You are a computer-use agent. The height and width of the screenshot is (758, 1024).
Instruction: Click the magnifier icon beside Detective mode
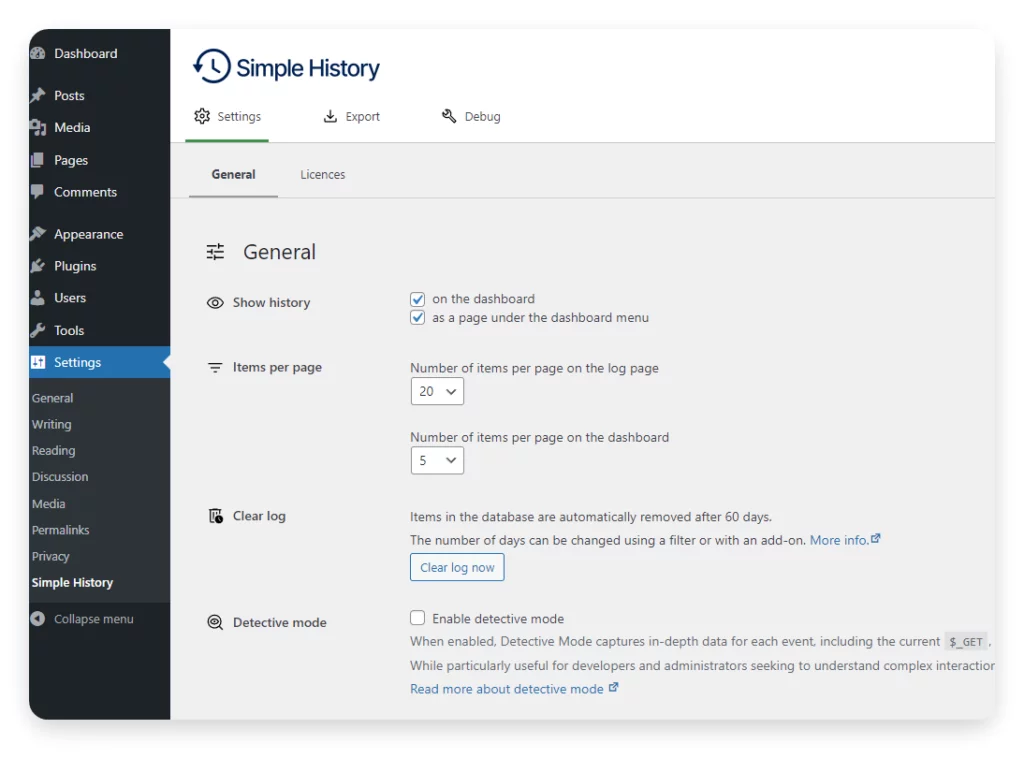[x=215, y=622]
